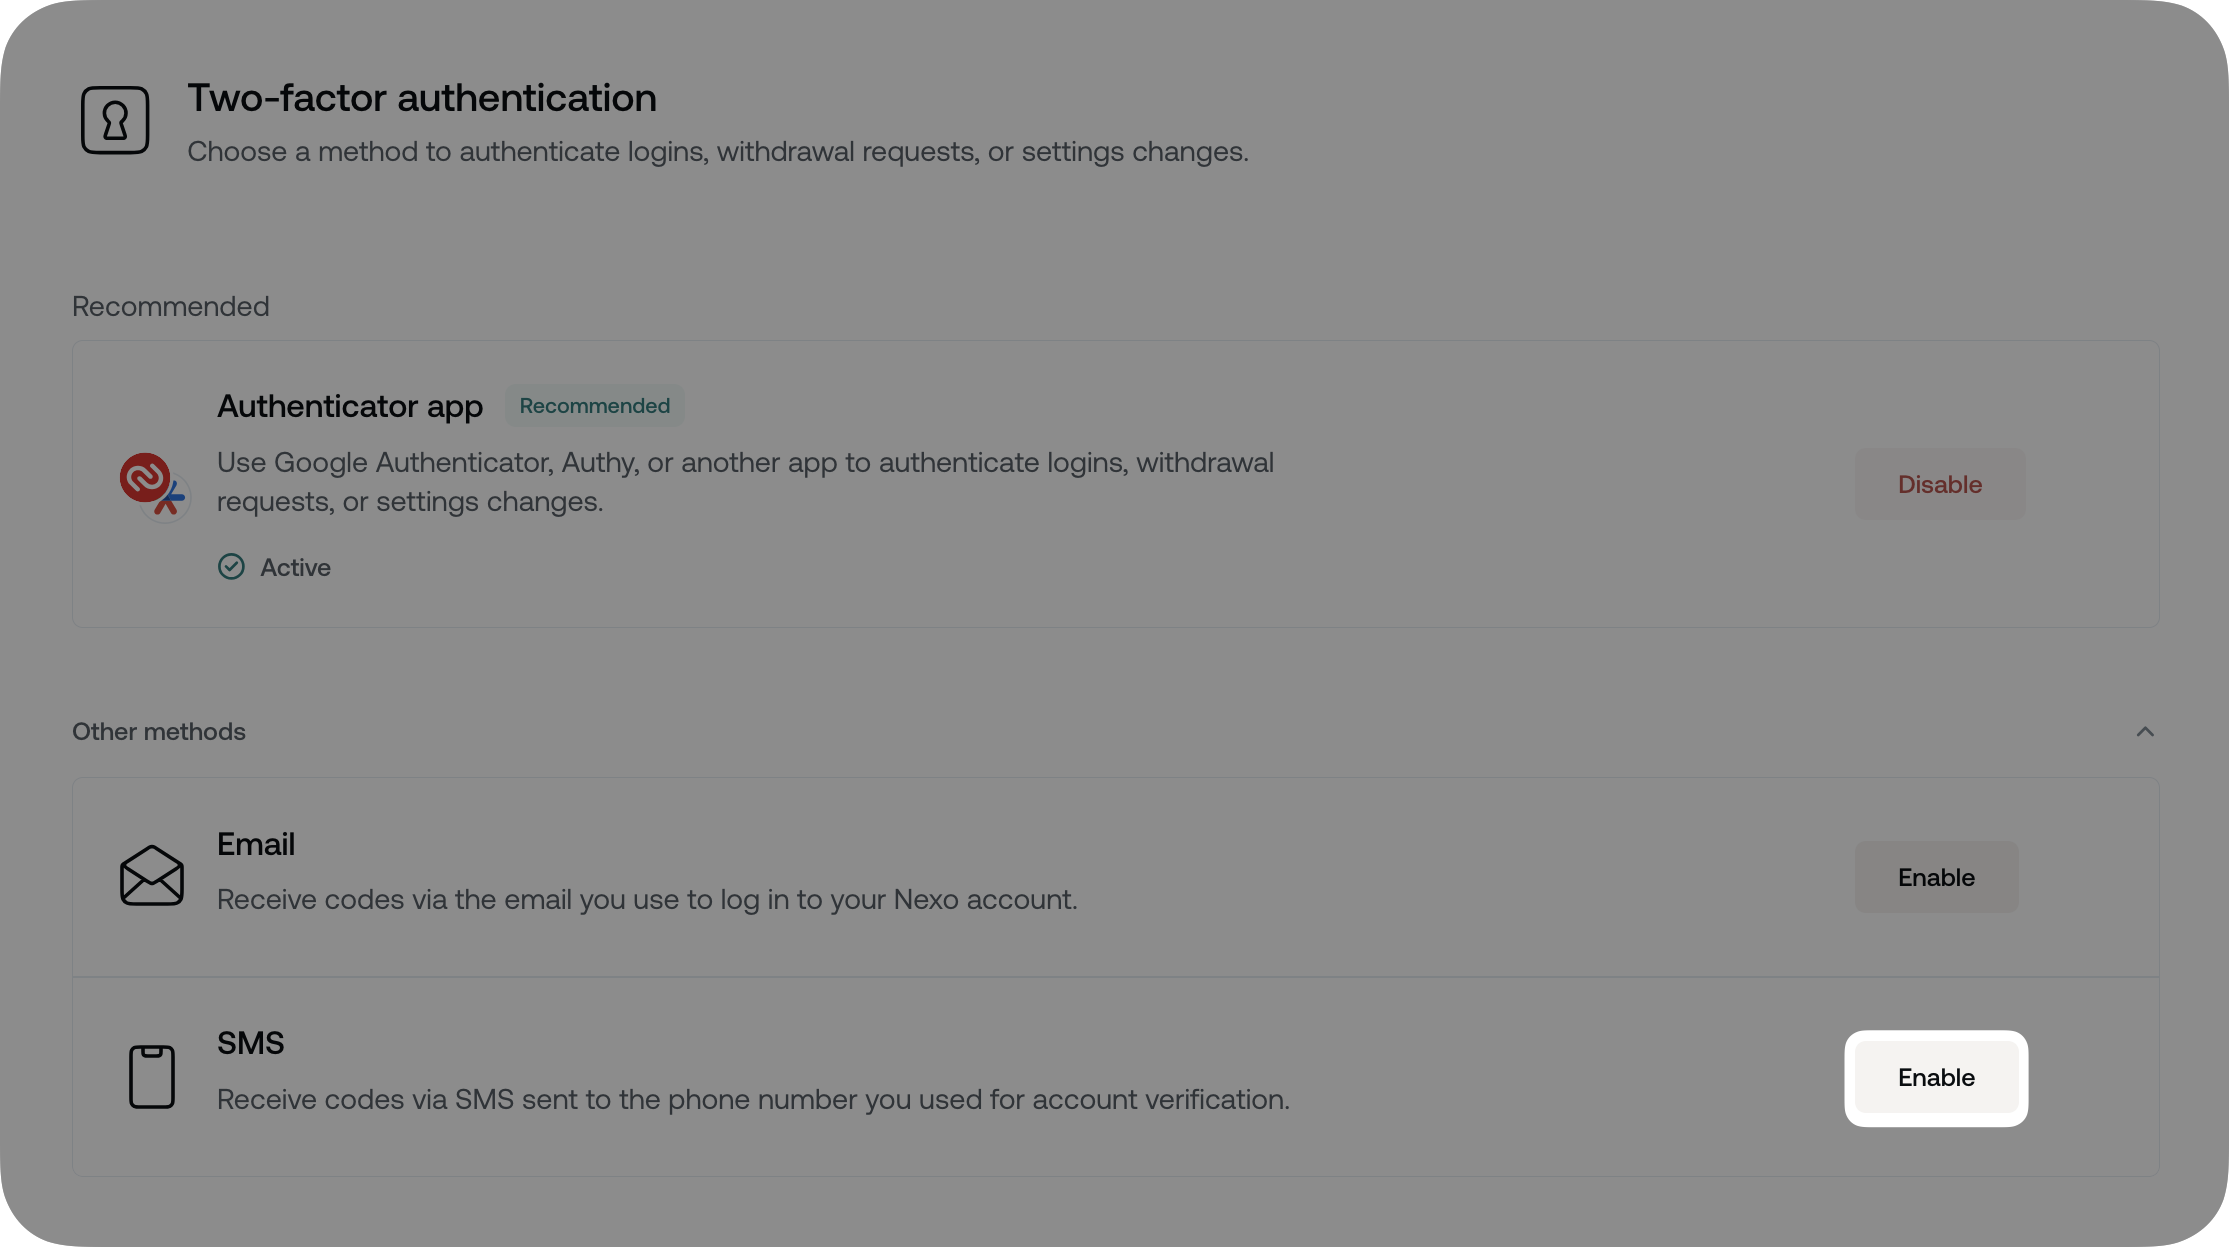Viewport: 2229px width, 1247px height.
Task: Disable the Authenticator app method
Action: 1939,484
